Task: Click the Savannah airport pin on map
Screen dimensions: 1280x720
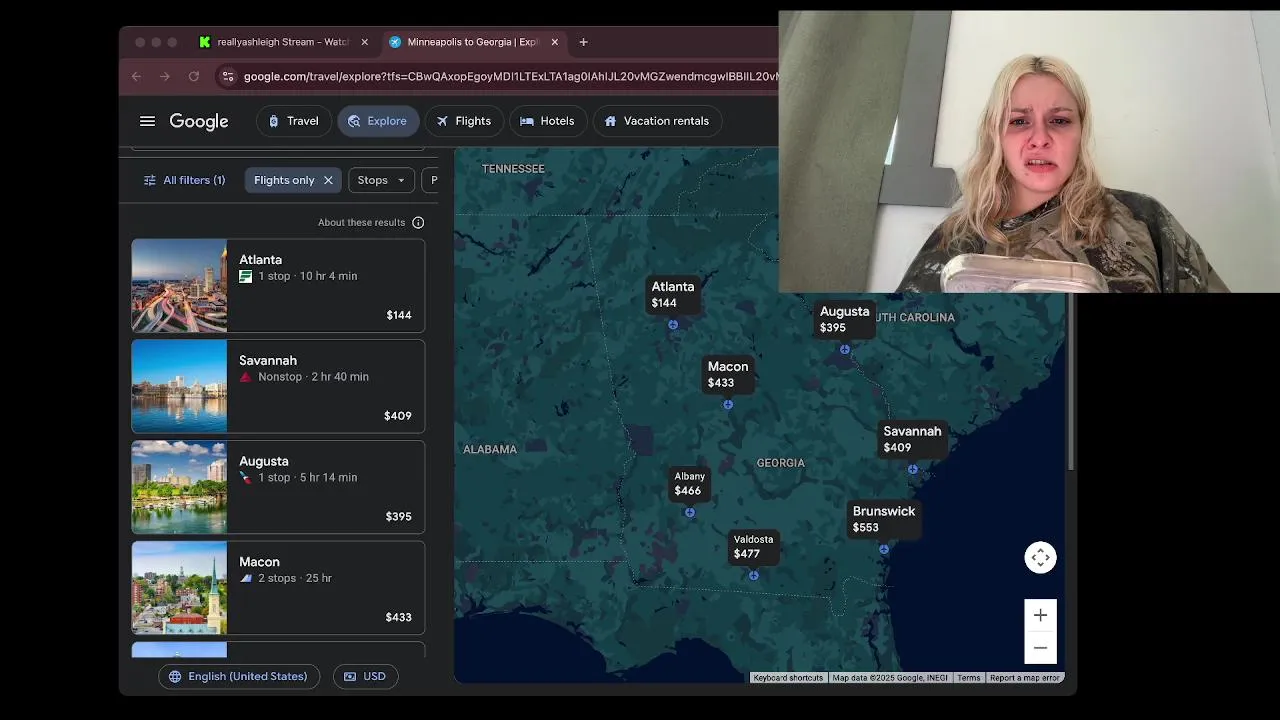Action: 913,469
